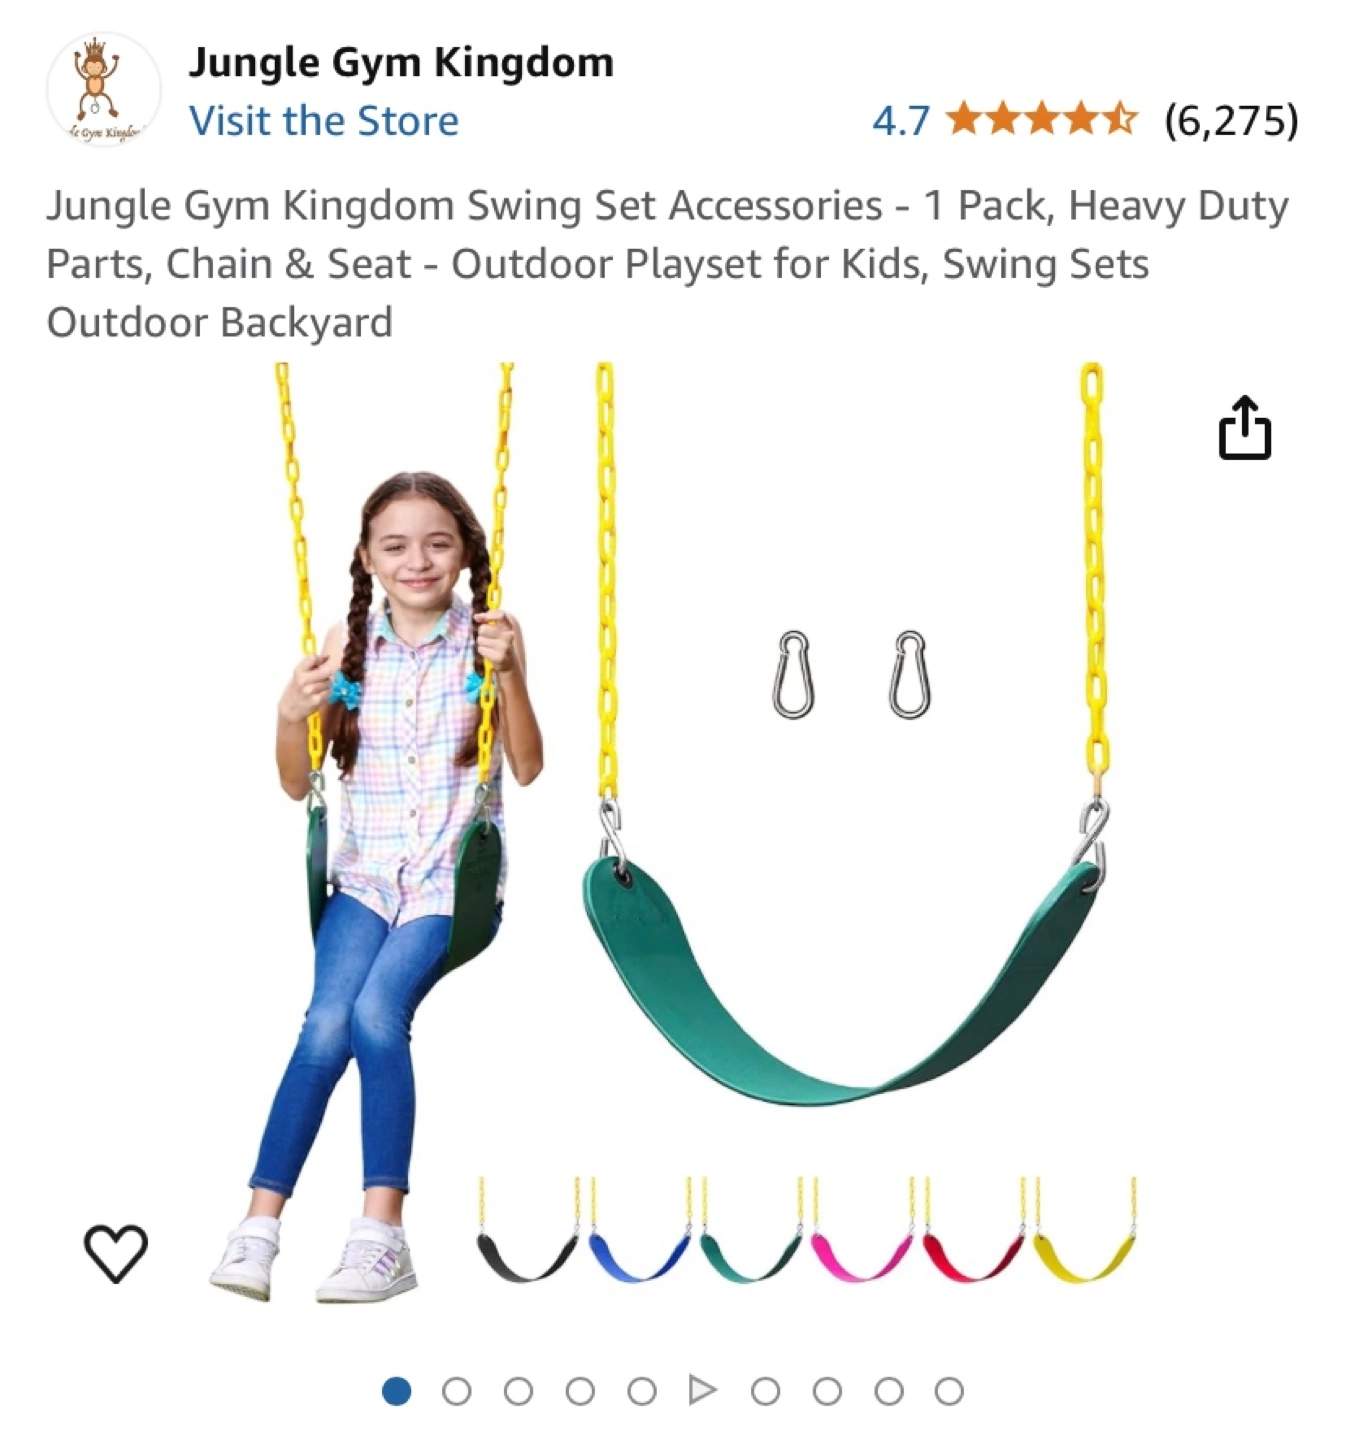Go to second image page dot
The width and height of the screenshot is (1346, 1440).
457,1391
